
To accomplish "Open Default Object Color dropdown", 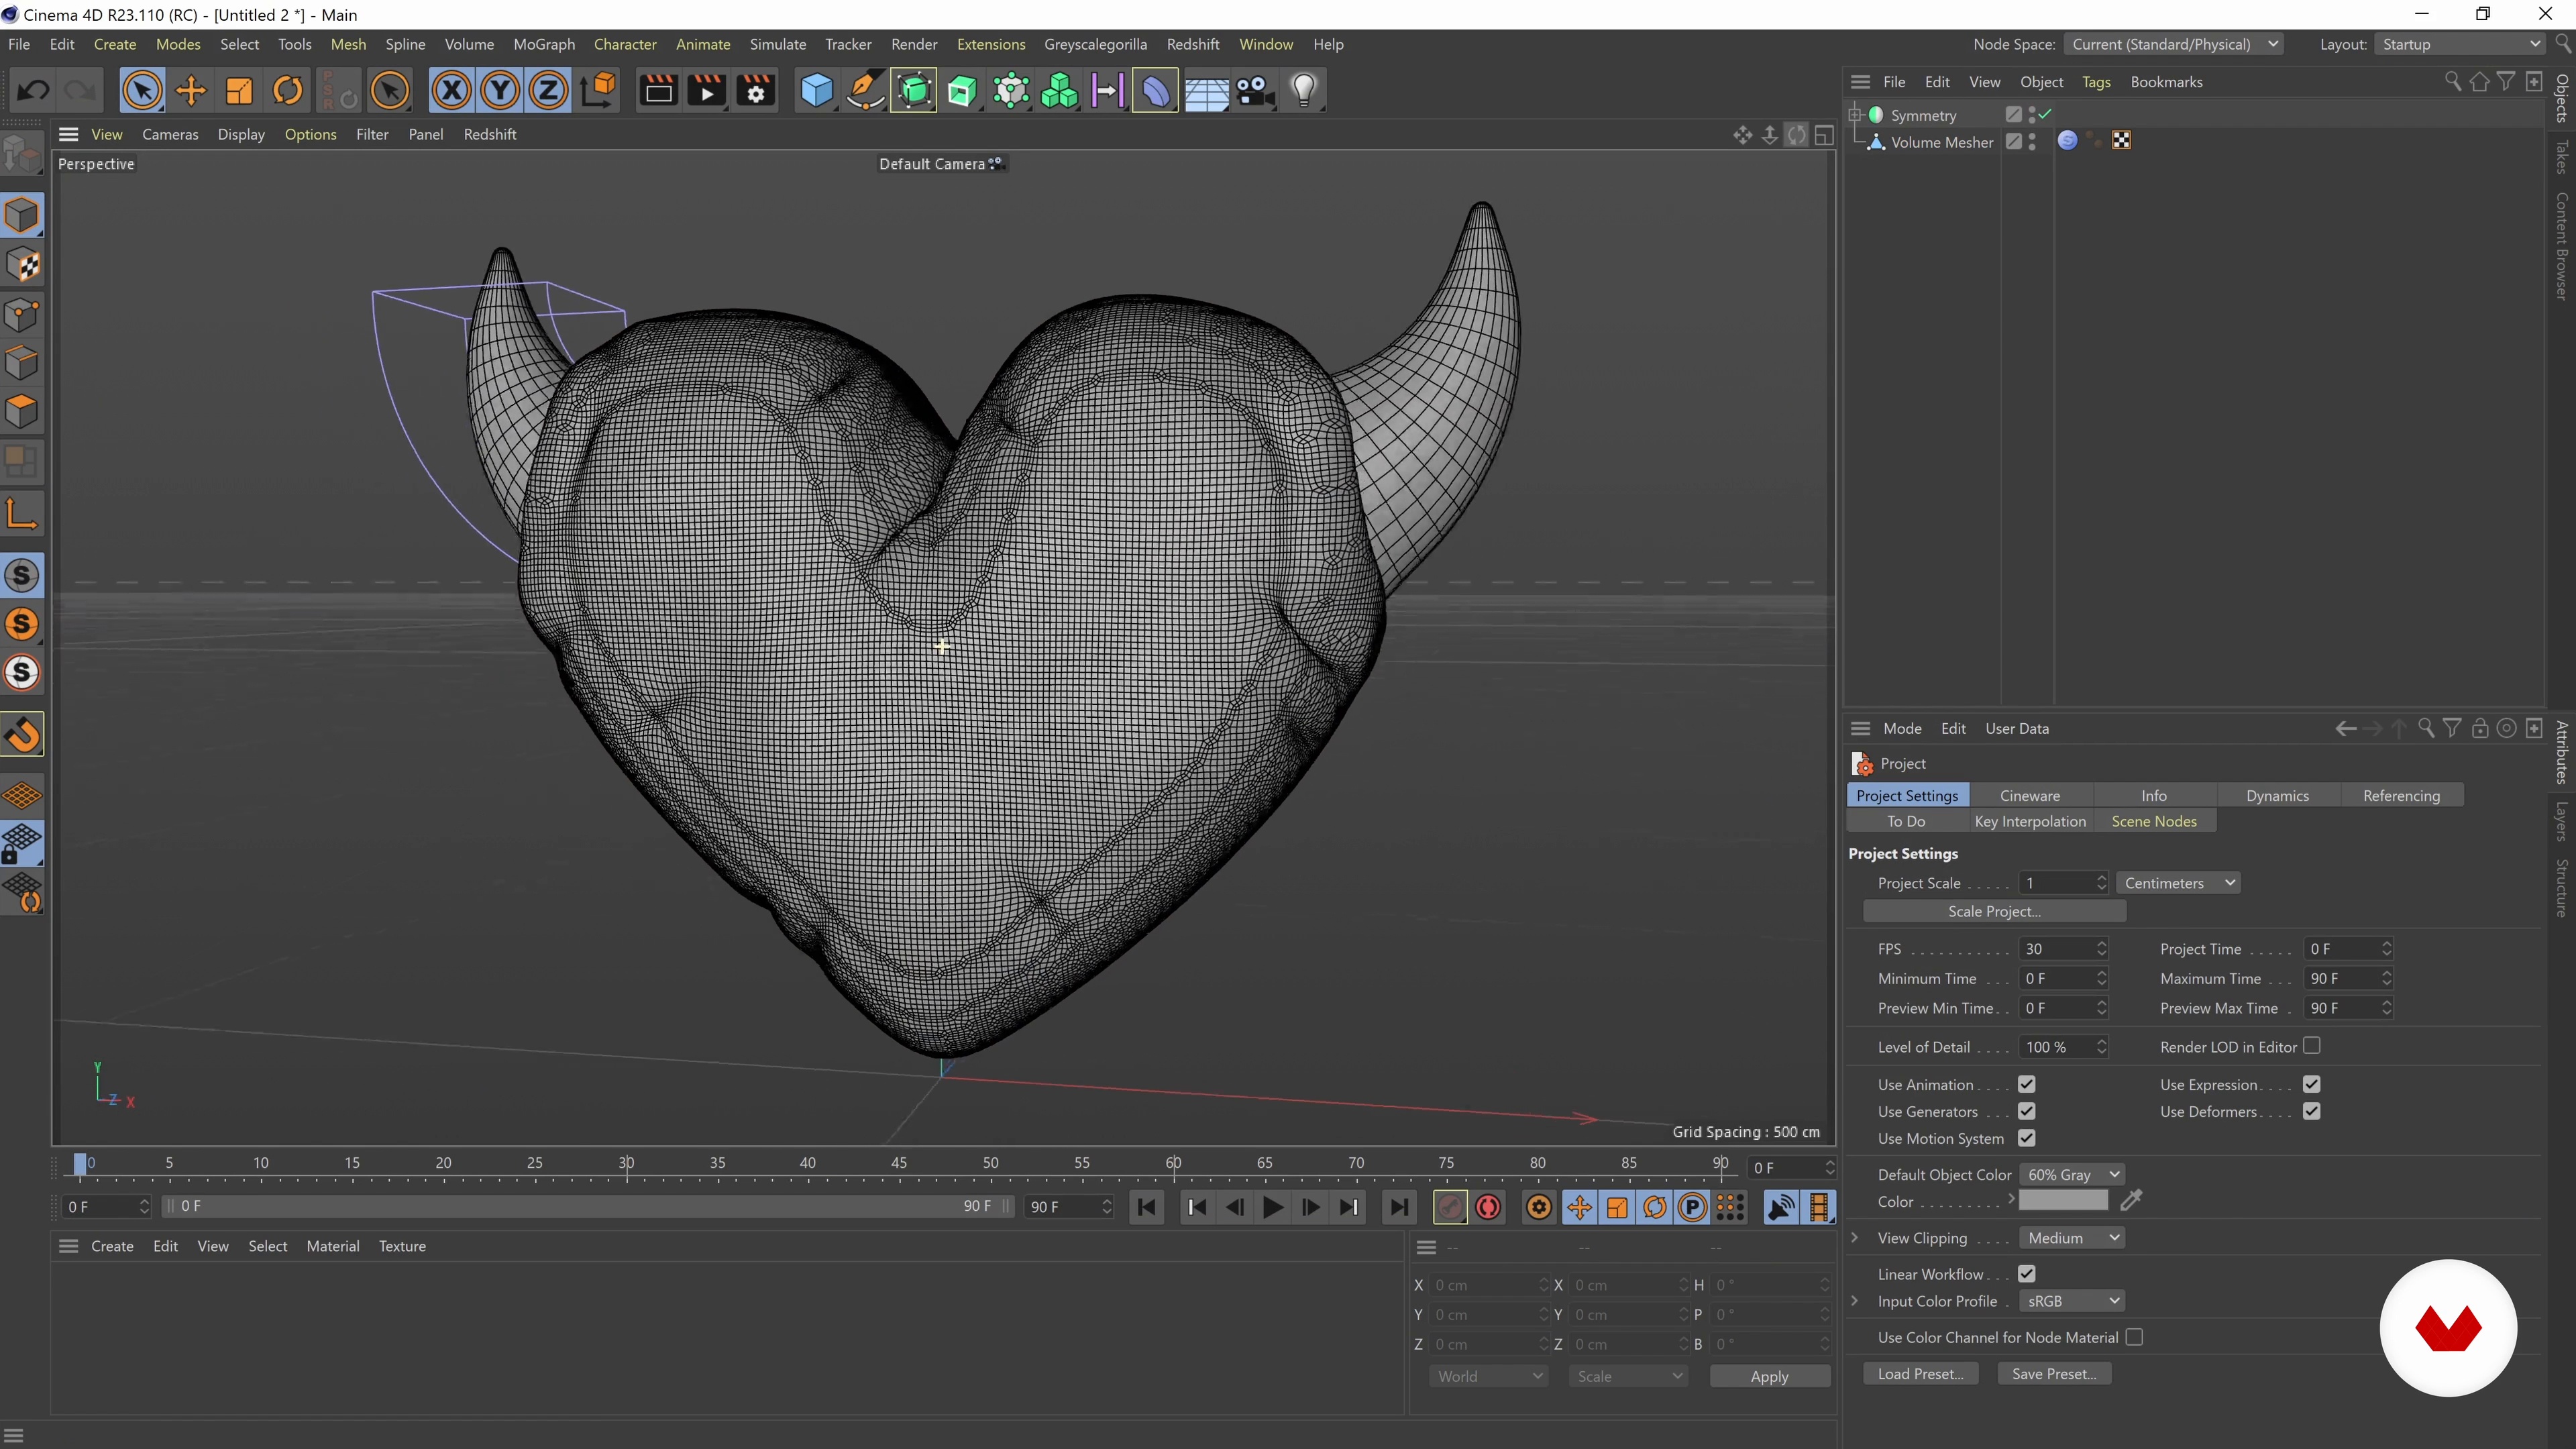I will coord(2071,1175).
